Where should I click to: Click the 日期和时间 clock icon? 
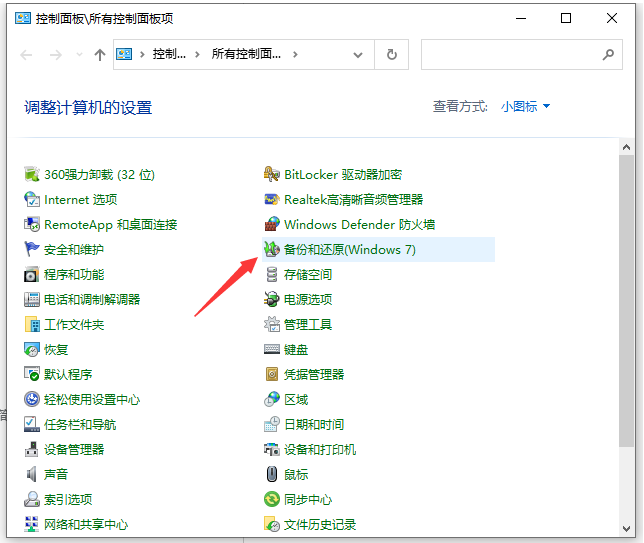click(271, 424)
